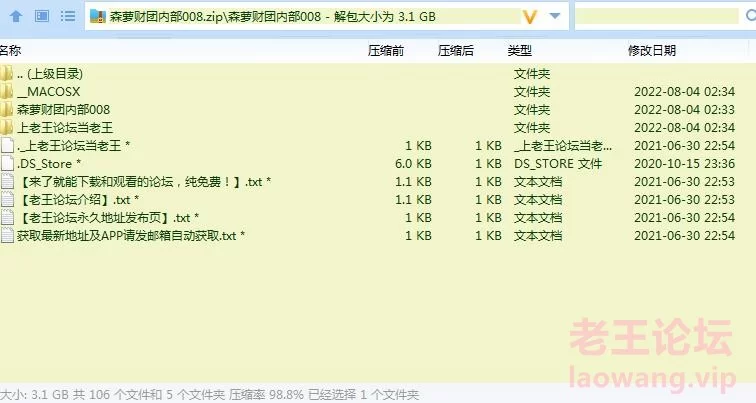The width and height of the screenshot is (756, 403).
Task: Click folder icon of __MACOSX row
Action: (7, 92)
